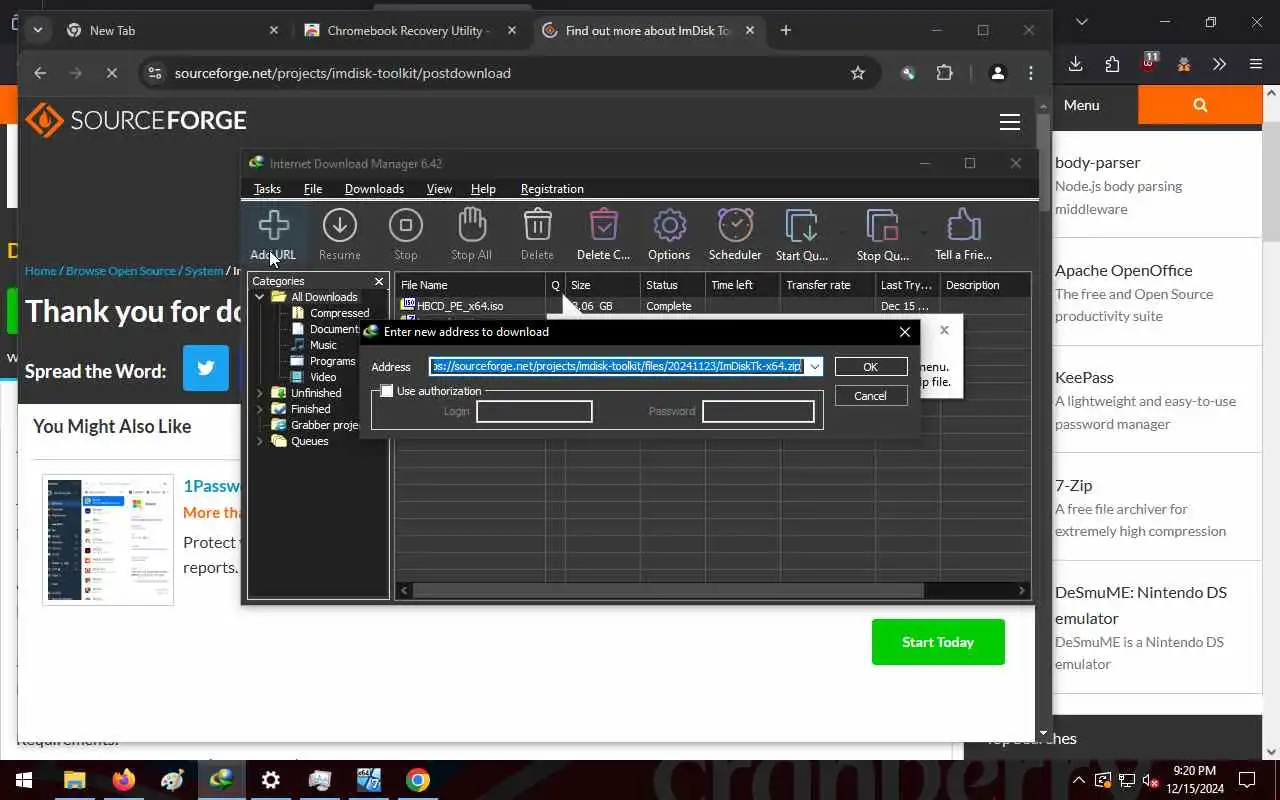Close the Categories panel with its X

point(379,282)
